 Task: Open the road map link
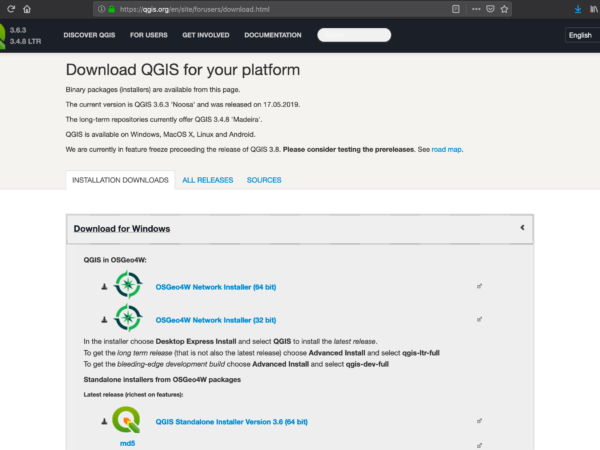(446, 149)
